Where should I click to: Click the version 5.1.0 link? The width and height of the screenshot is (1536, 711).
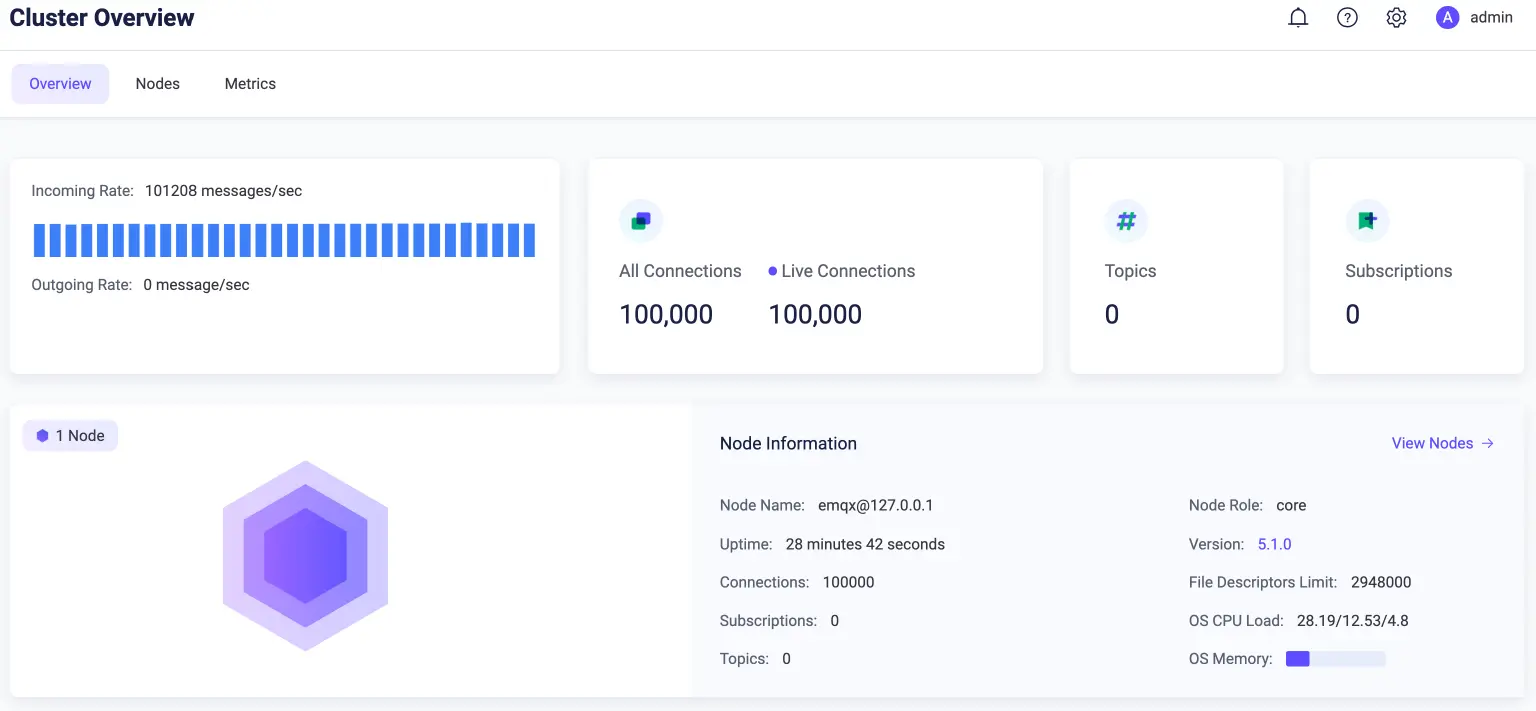click(1274, 543)
